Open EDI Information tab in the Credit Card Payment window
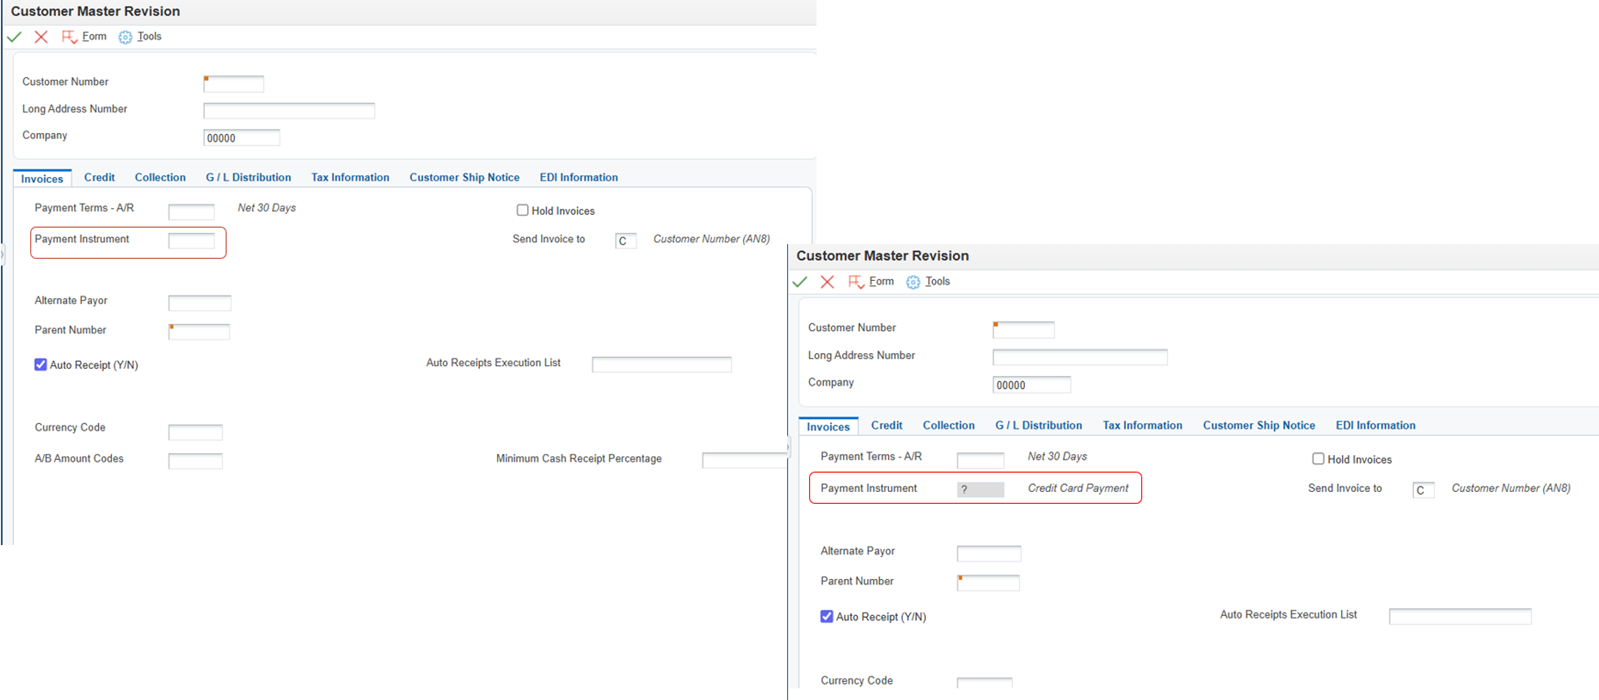 (x=1375, y=426)
